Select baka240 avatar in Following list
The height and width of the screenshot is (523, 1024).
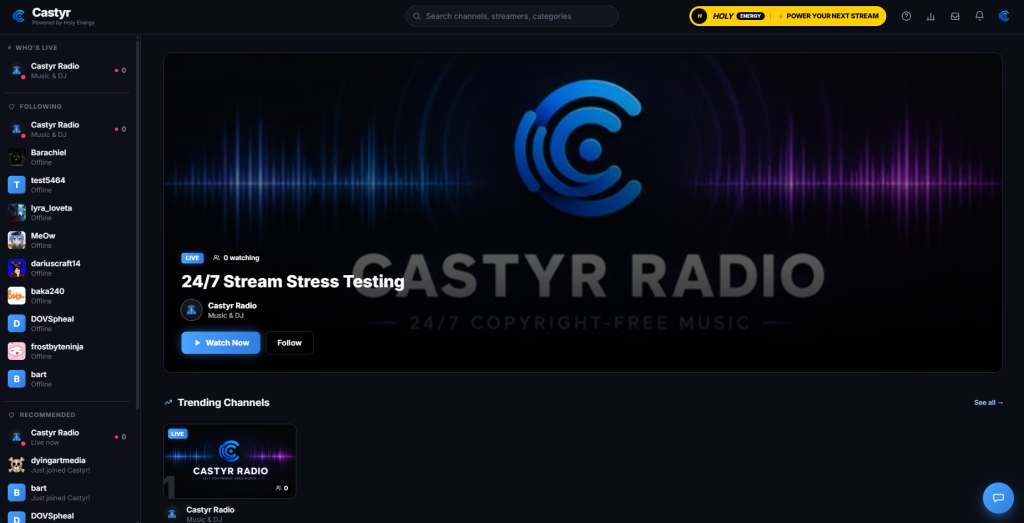pos(16,296)
